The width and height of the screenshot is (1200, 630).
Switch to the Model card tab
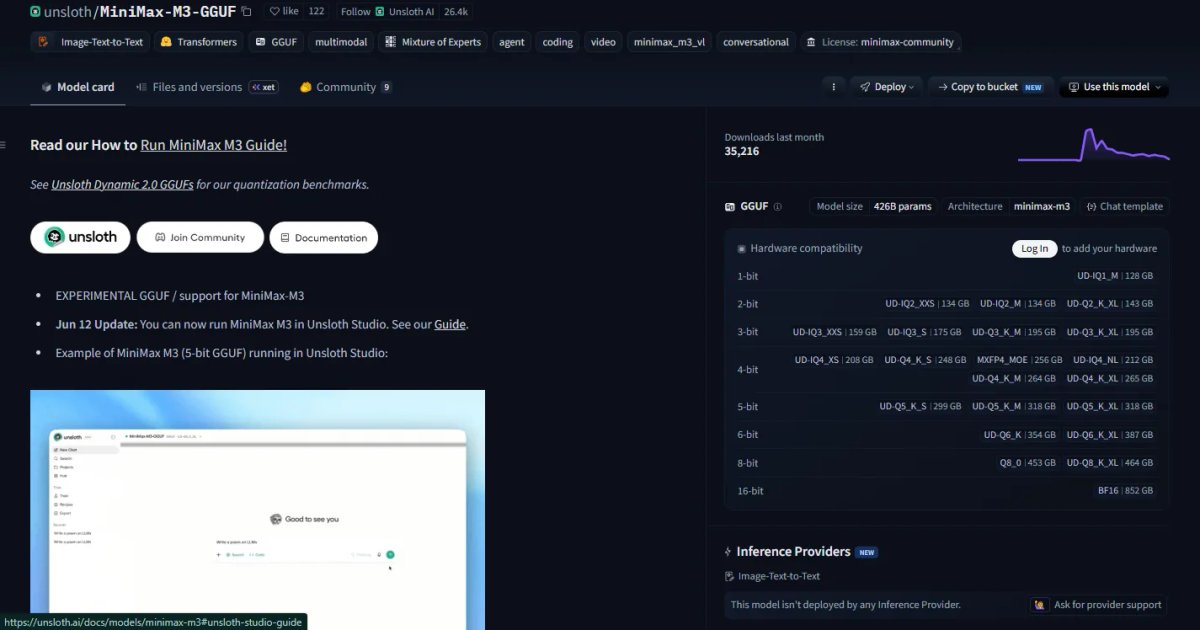78,87
